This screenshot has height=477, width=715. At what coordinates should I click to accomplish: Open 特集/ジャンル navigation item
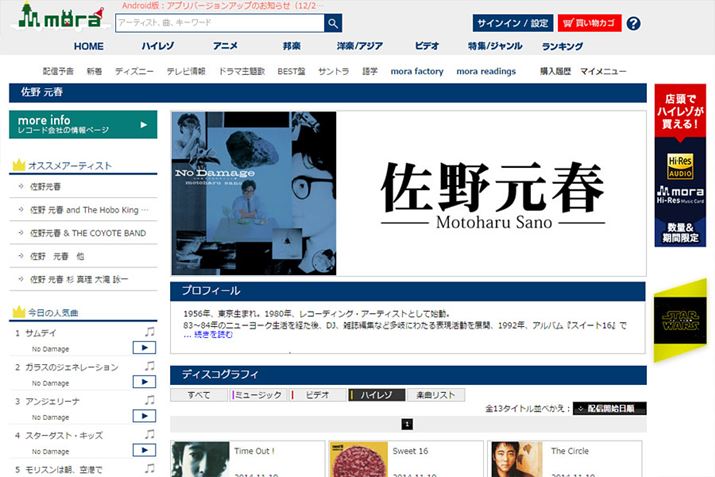coord(495,46)
